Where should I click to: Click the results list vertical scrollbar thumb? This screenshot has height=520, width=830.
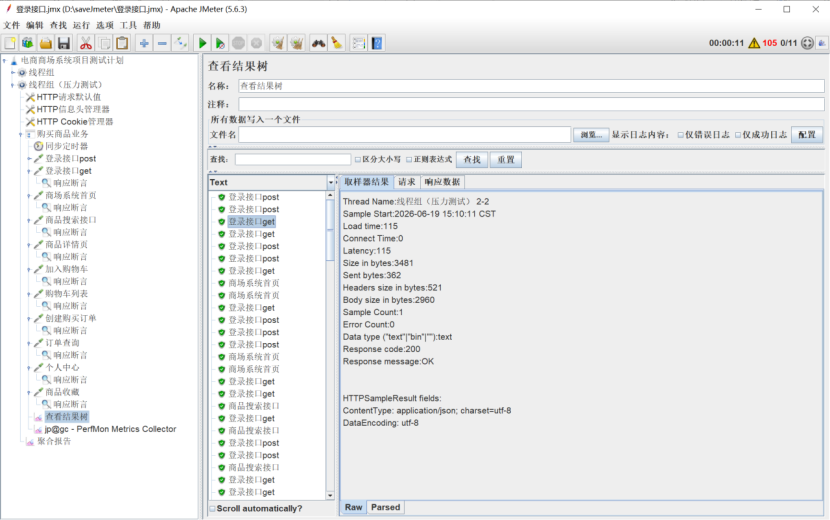click(330, 230)
